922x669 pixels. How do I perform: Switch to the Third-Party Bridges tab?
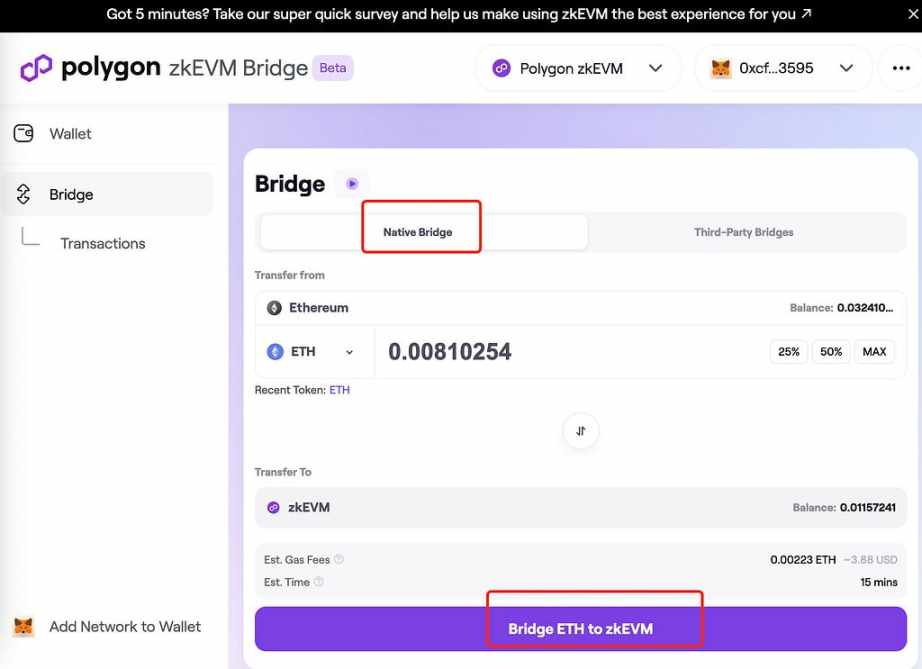pyautogui.click(x=743, y=232)
